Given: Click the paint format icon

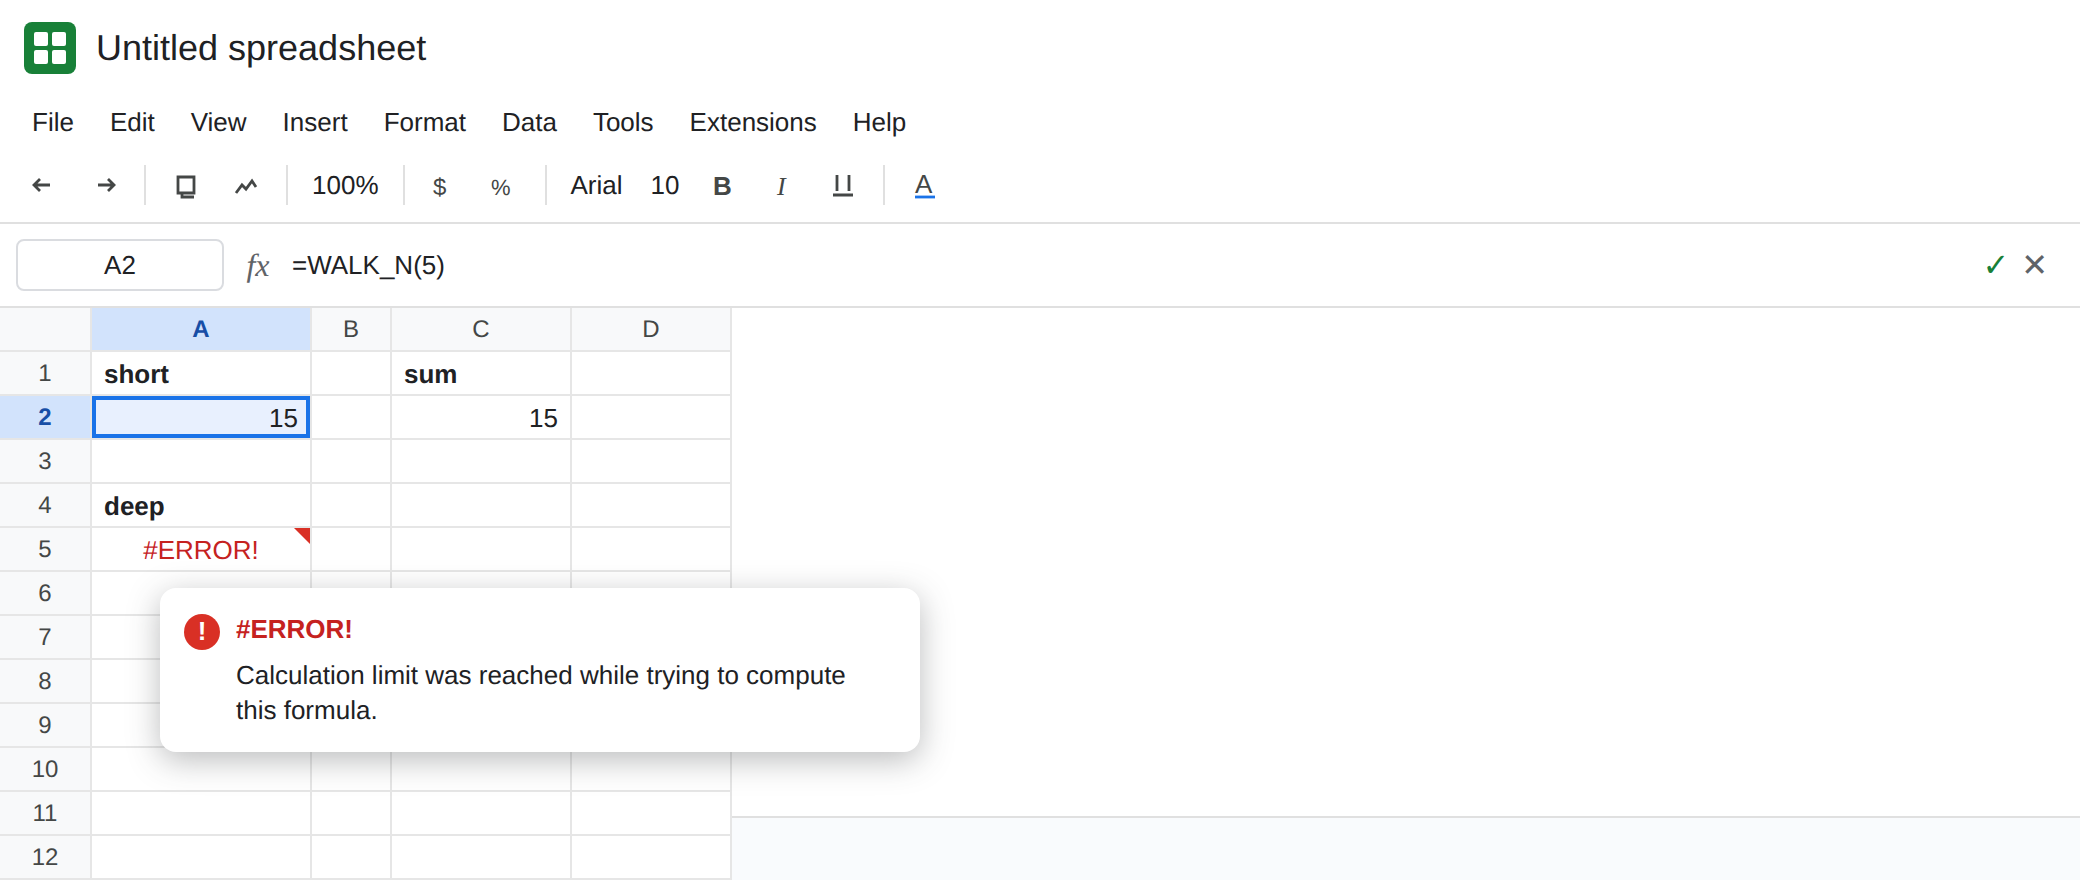Looking at the screenshot, I should click(x=246, y=186).
